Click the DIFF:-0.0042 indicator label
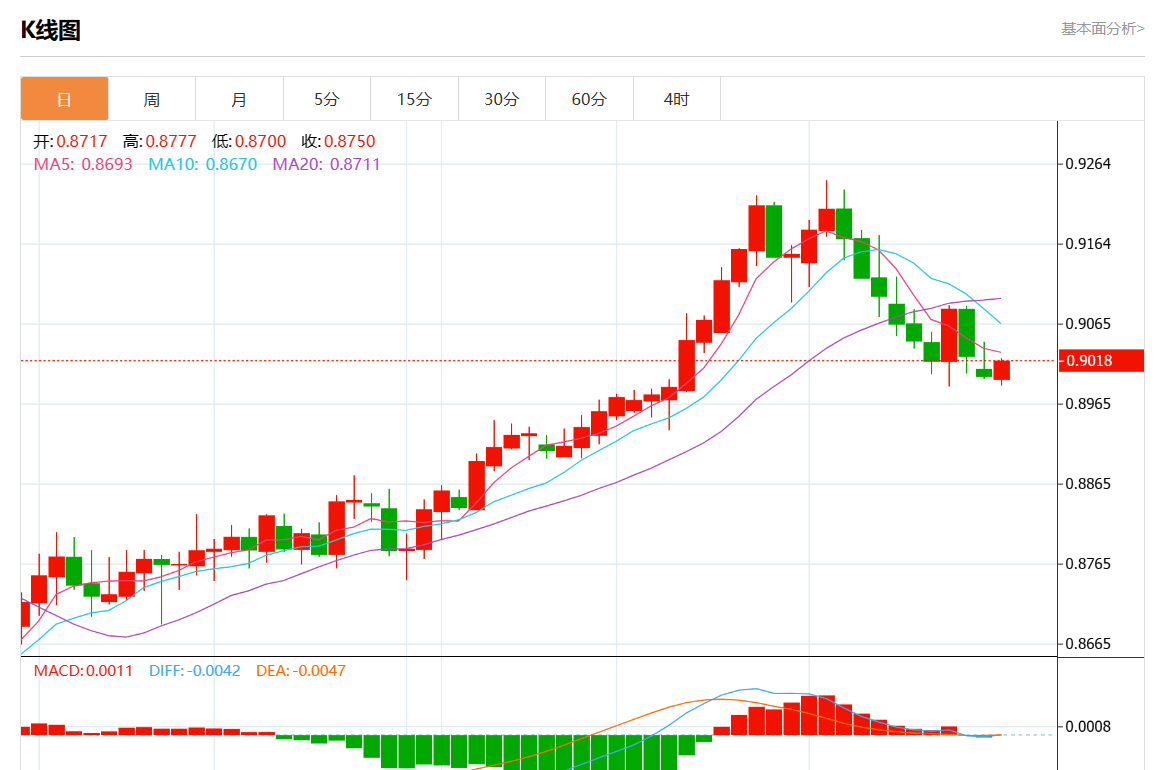The height and width of the screenshot is (770, 1173). tap(195, 670)
